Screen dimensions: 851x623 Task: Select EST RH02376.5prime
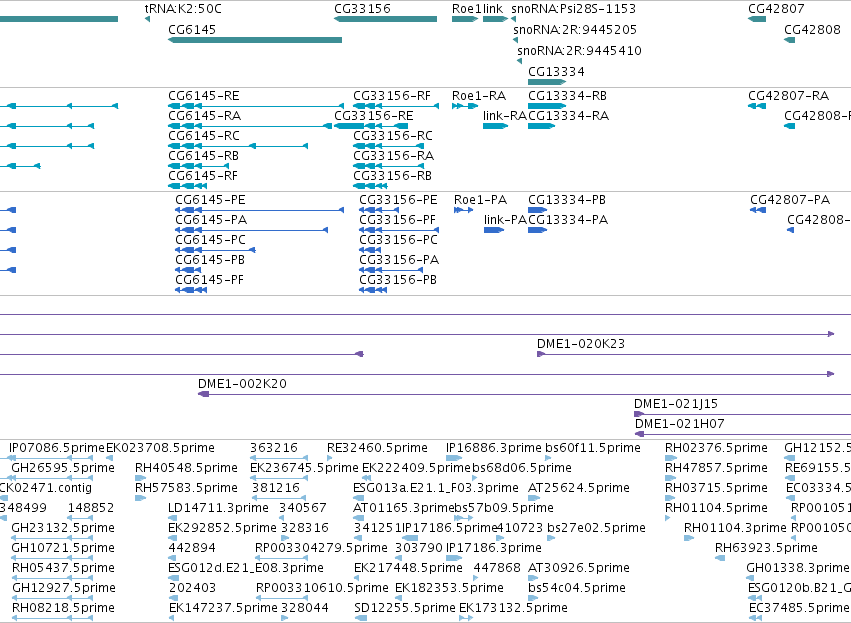[716, 448]
